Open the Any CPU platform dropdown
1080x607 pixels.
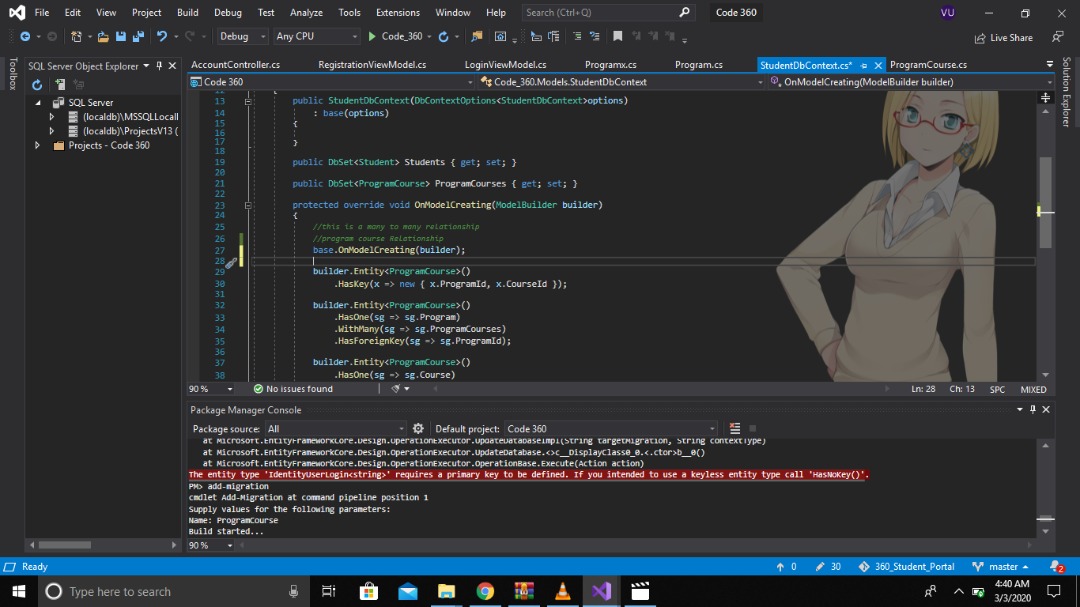point(356,35)
